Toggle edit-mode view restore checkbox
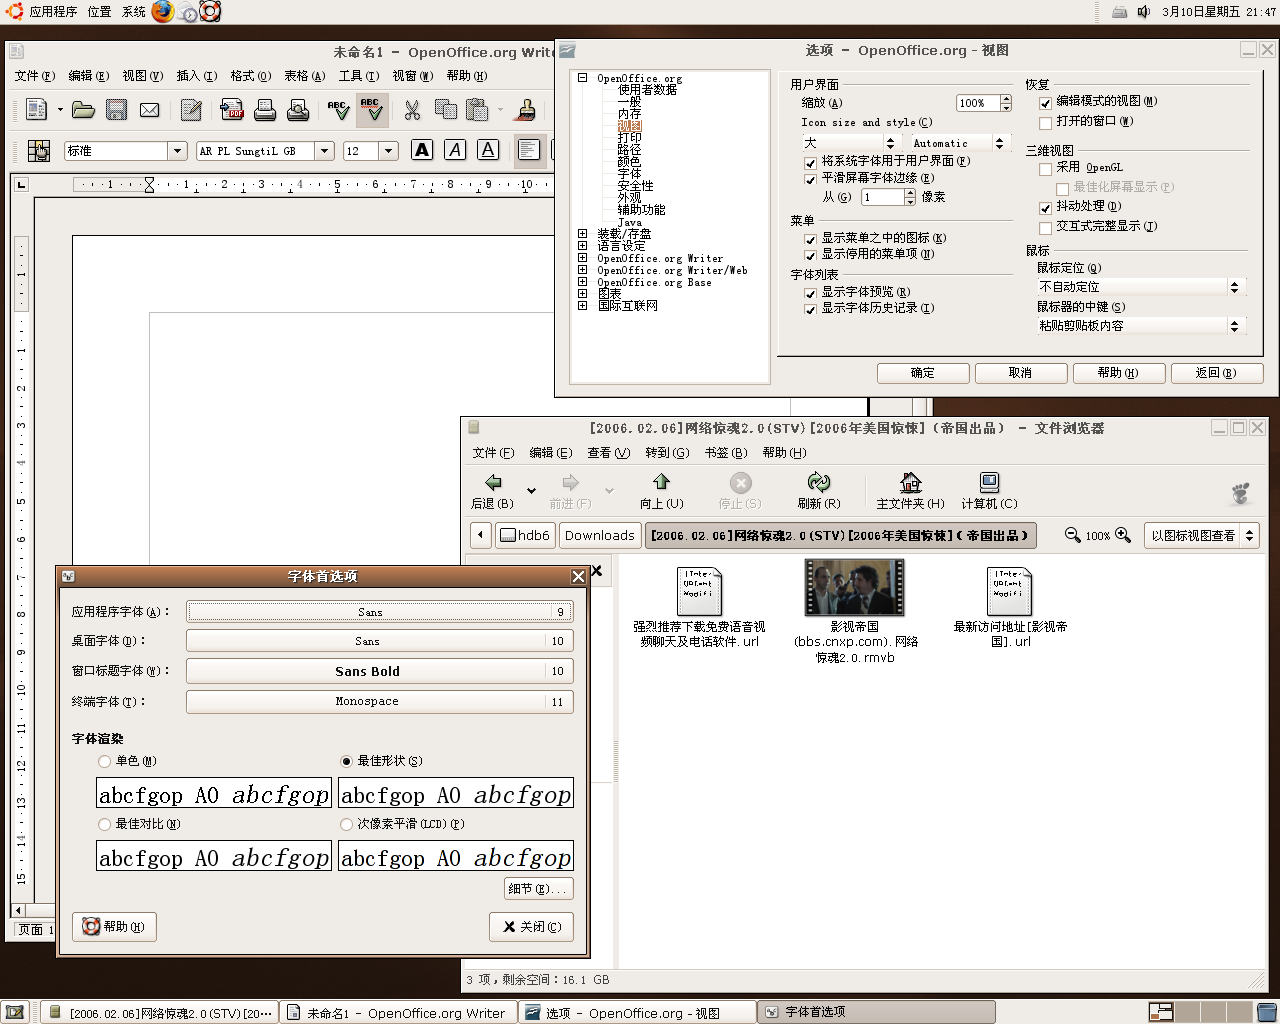1280x1024 pixels. coord(1045,102)
